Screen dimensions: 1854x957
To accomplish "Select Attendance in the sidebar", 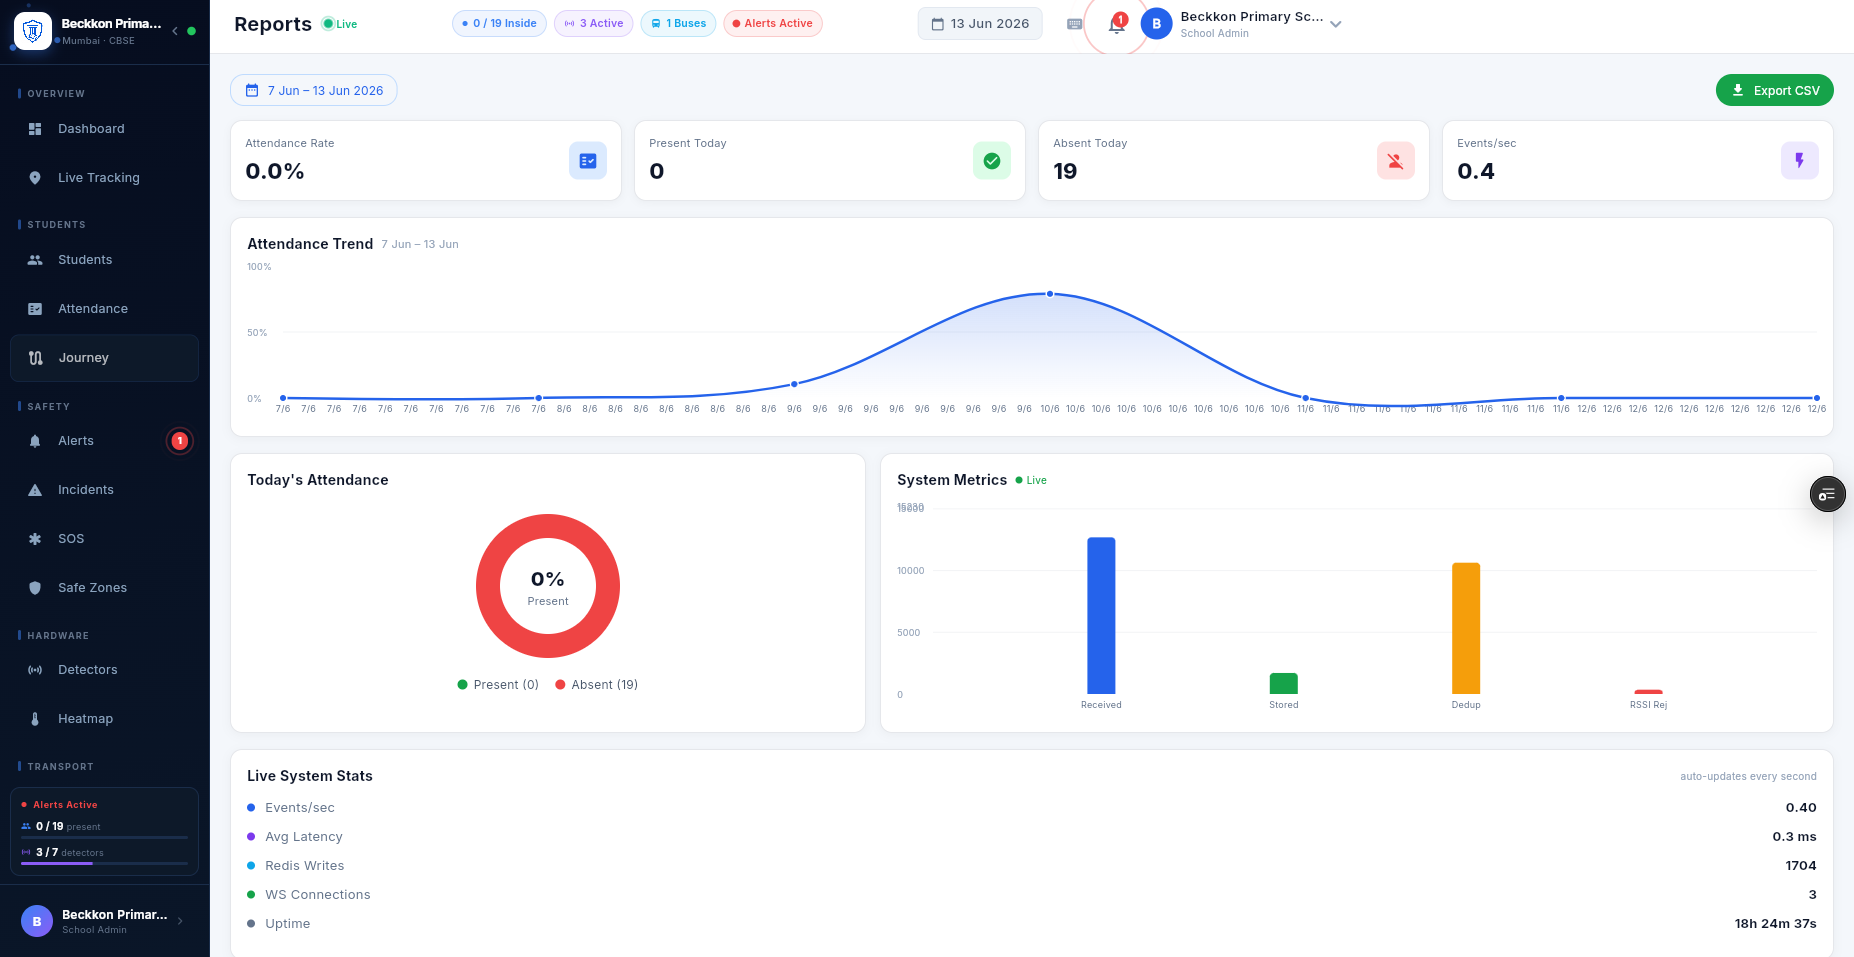I will coord(104,309).
